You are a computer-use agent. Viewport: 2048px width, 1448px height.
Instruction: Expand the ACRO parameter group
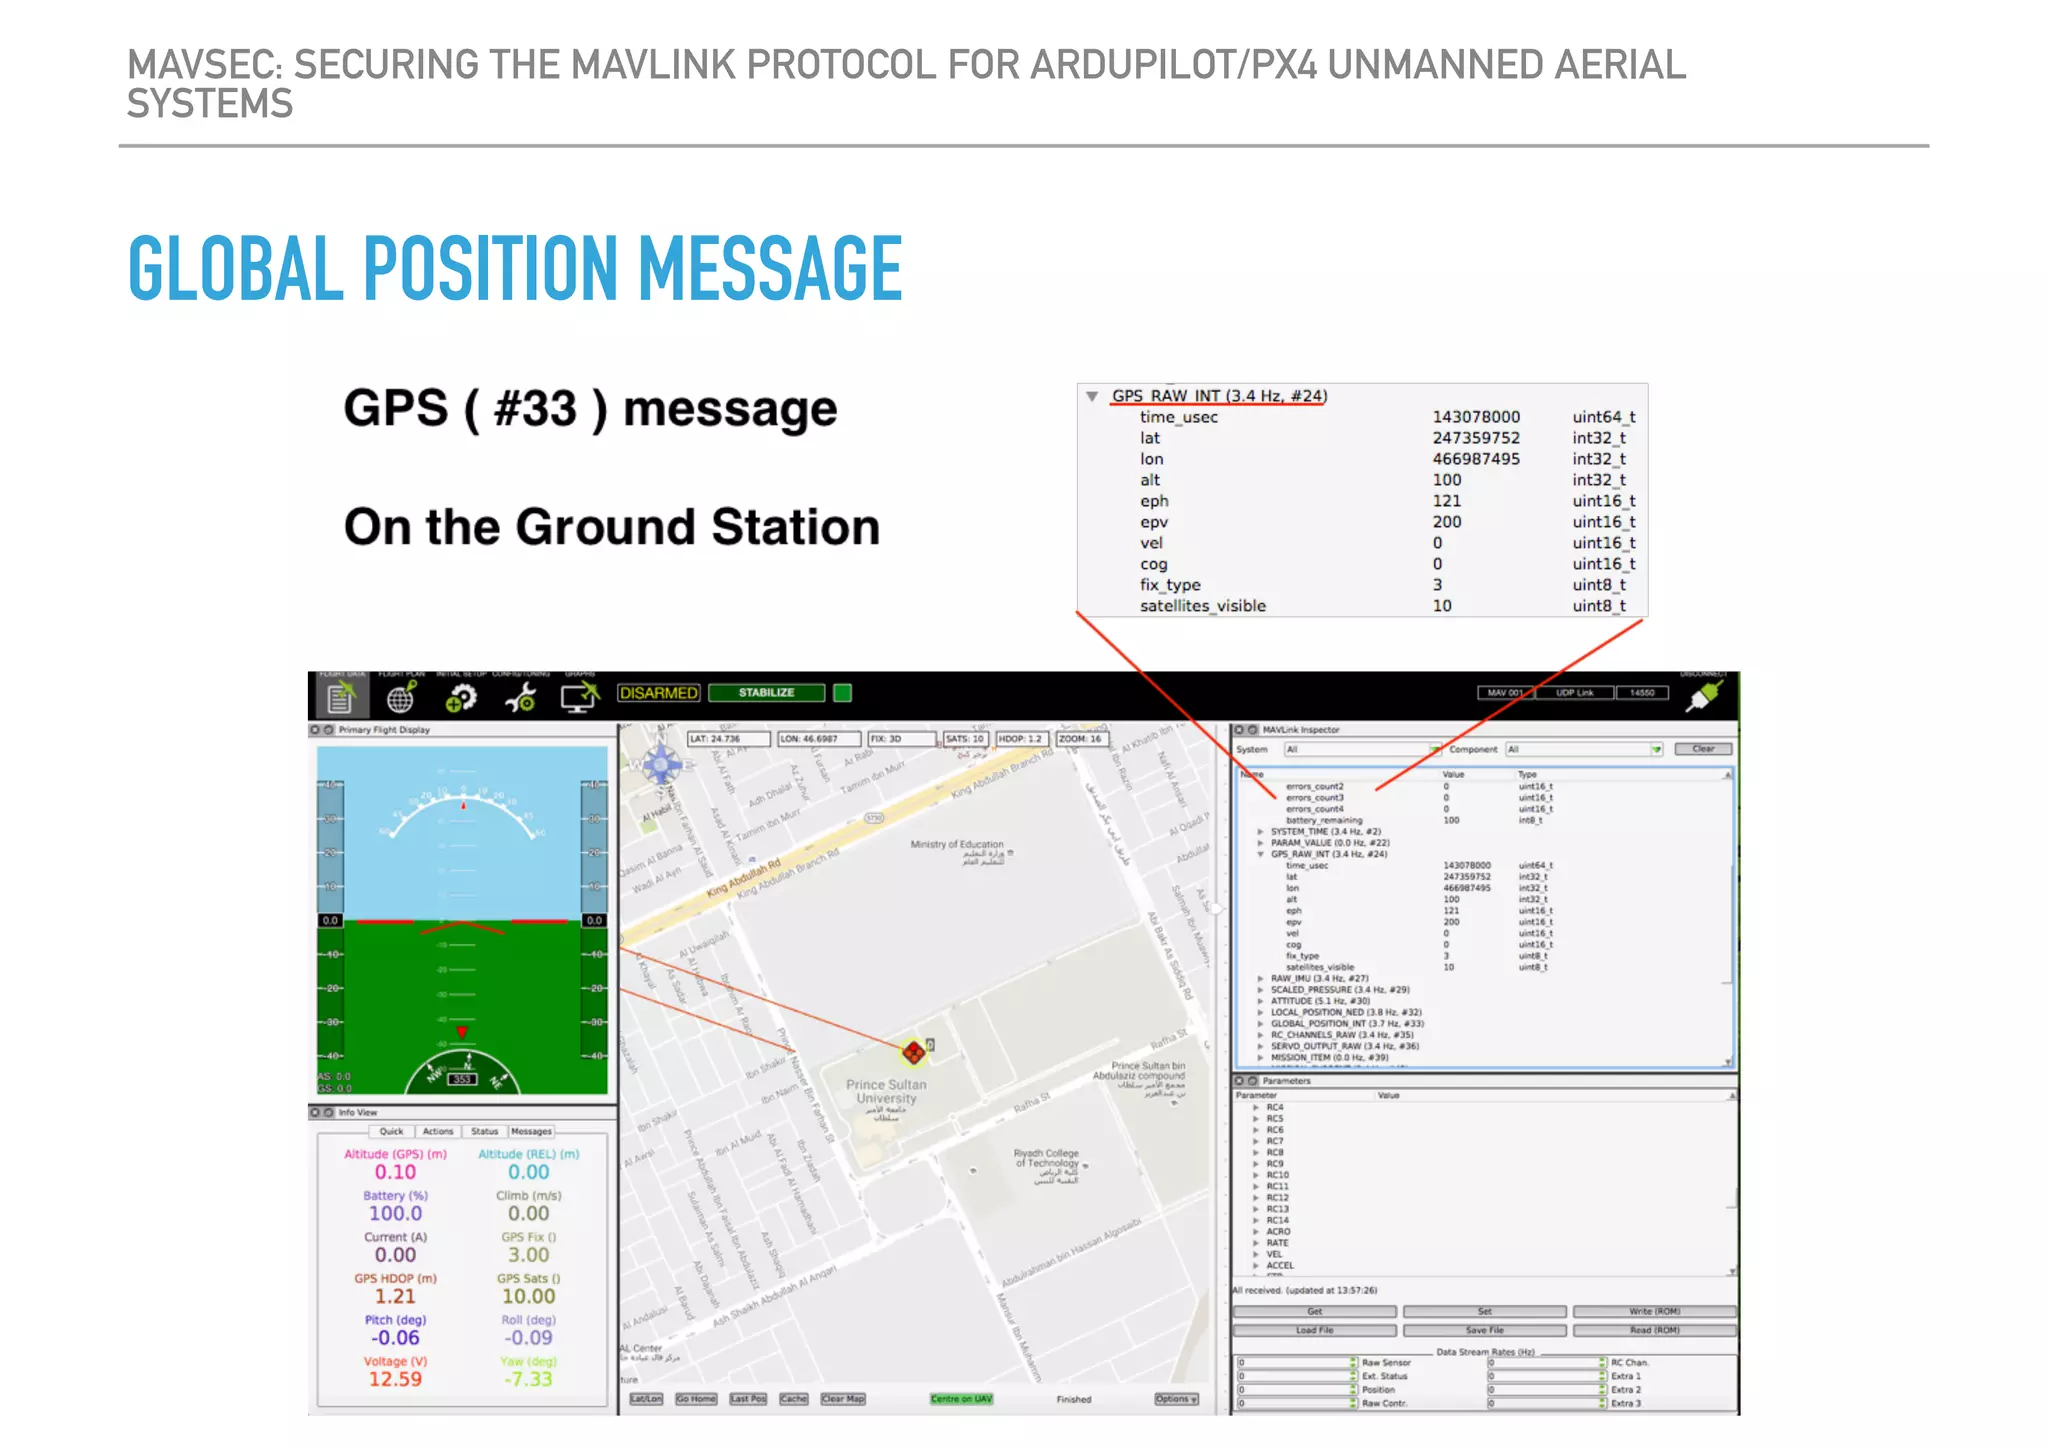click(1256, 1232)
